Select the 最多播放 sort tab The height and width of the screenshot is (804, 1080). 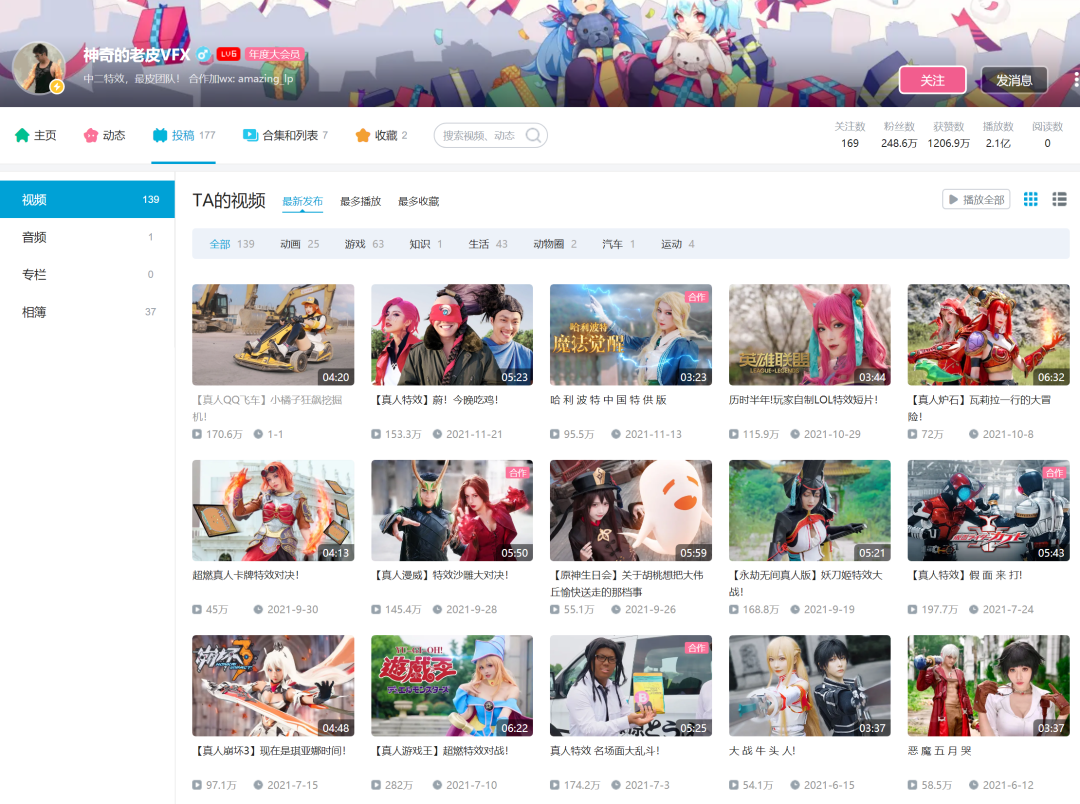[x=360, y=201]
